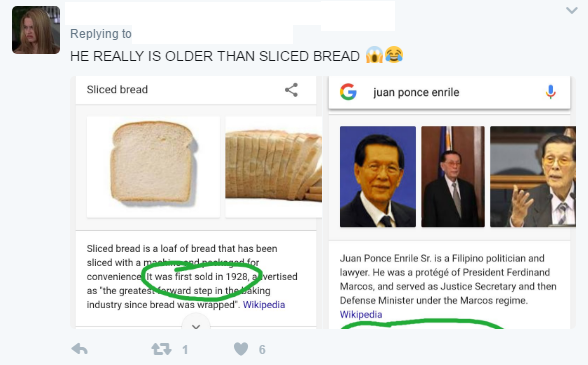
Task: View the single bread slice image
Action: [x=153, y=167]
